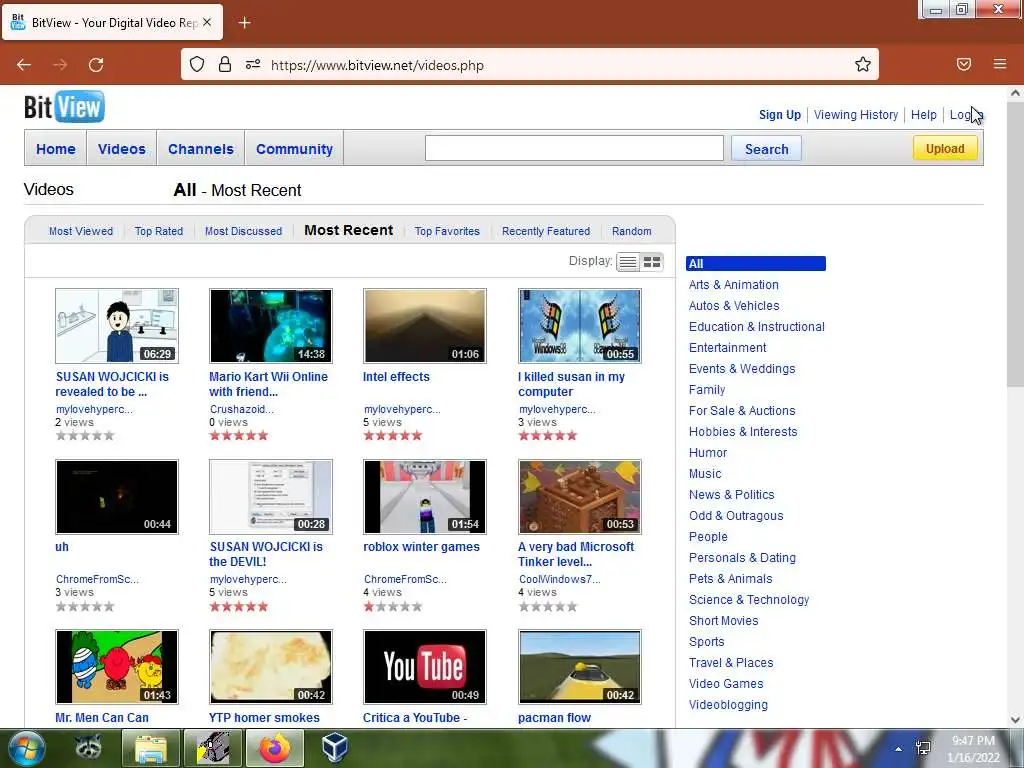Viewport: 1024px width, 768px height.
Task: Select the Recently Featured tab
Action: (x=546, y=231)
